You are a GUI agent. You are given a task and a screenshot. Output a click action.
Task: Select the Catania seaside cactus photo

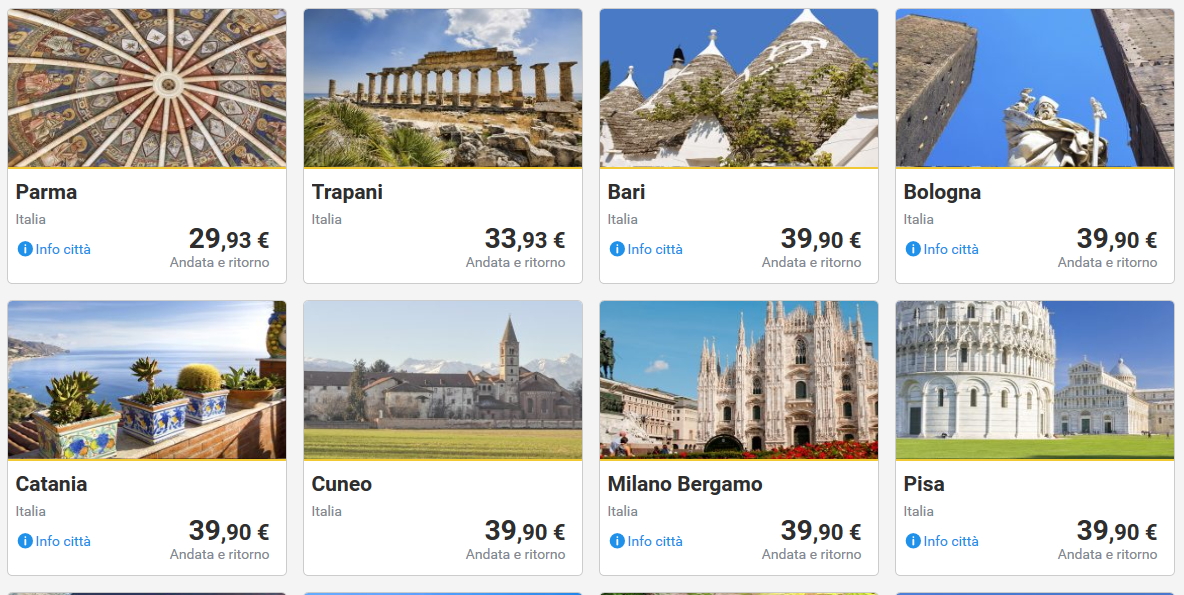point(147,380)
